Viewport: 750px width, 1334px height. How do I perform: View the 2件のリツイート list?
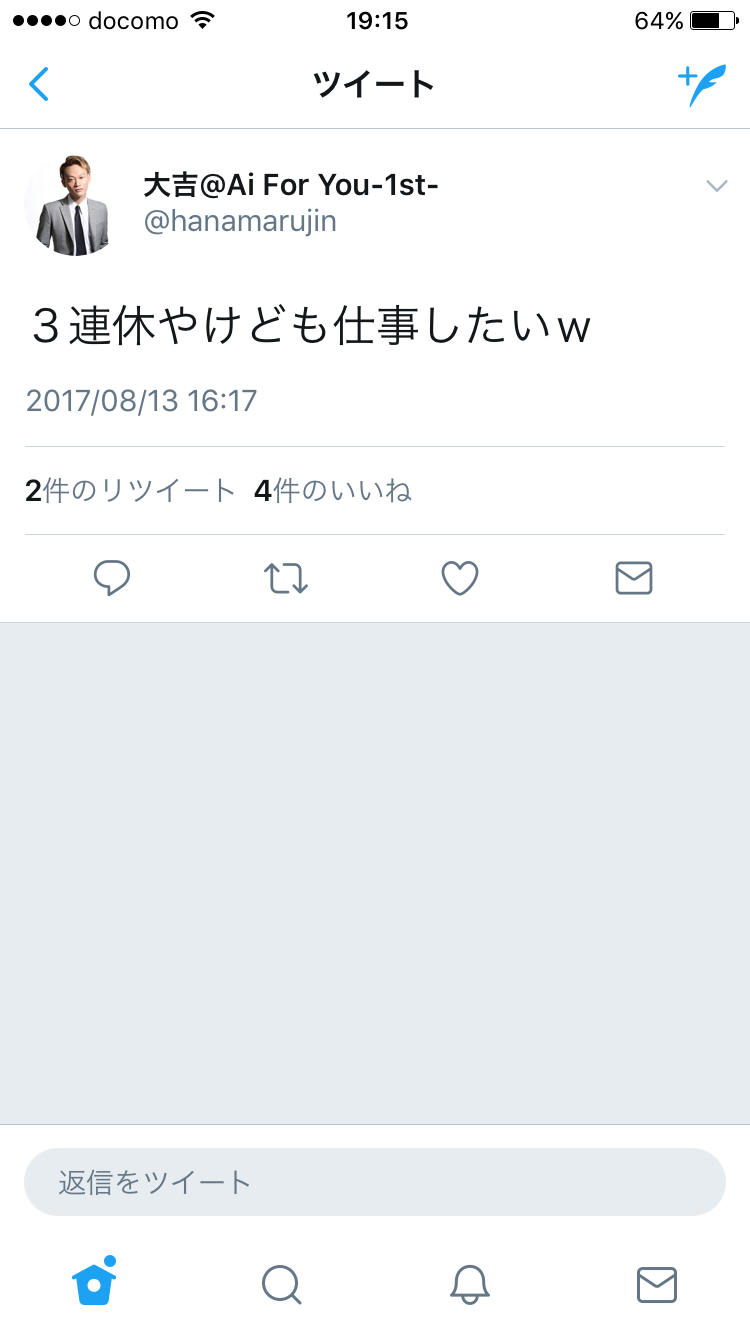click(x=130, y=491)
